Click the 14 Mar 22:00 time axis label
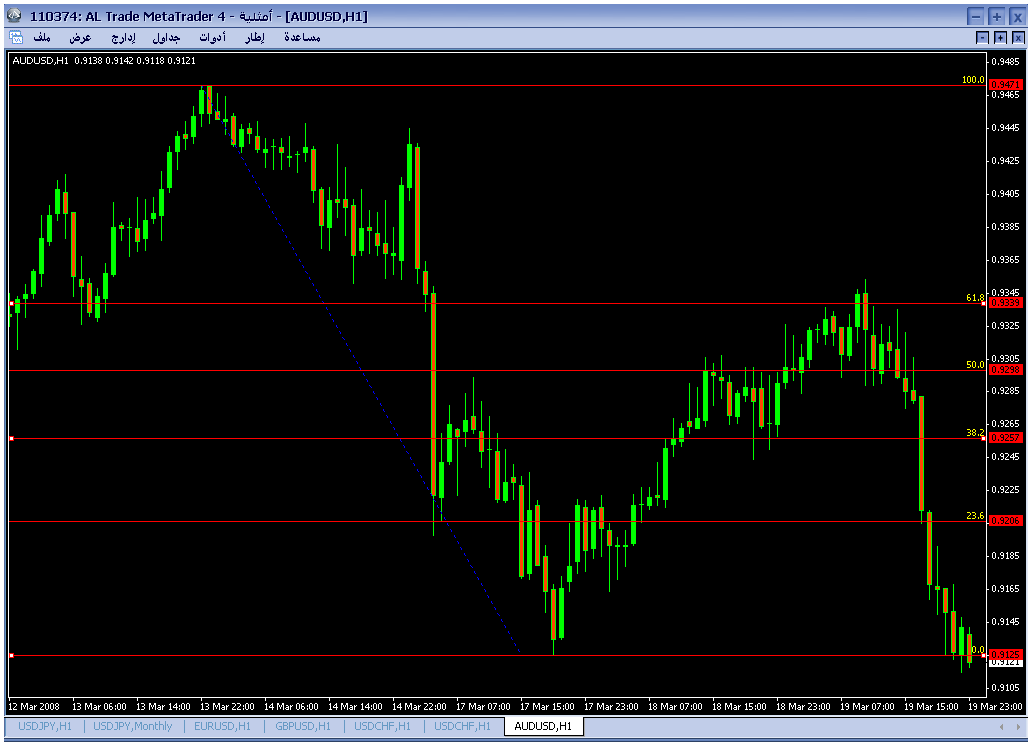The height and width of the screenshot is (742, 1032). (x=419, y=706)
